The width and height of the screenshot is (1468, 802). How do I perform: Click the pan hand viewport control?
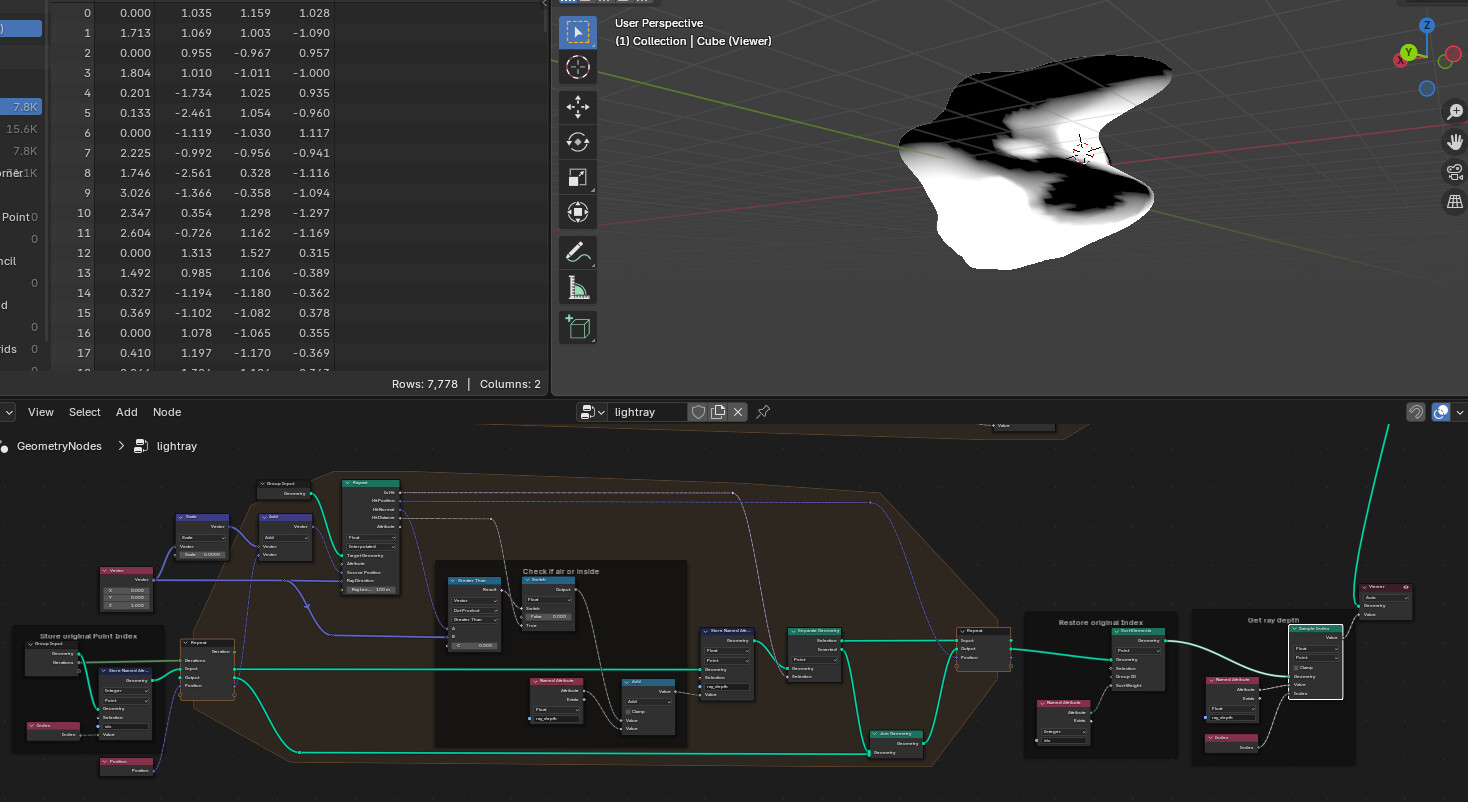1455,142
